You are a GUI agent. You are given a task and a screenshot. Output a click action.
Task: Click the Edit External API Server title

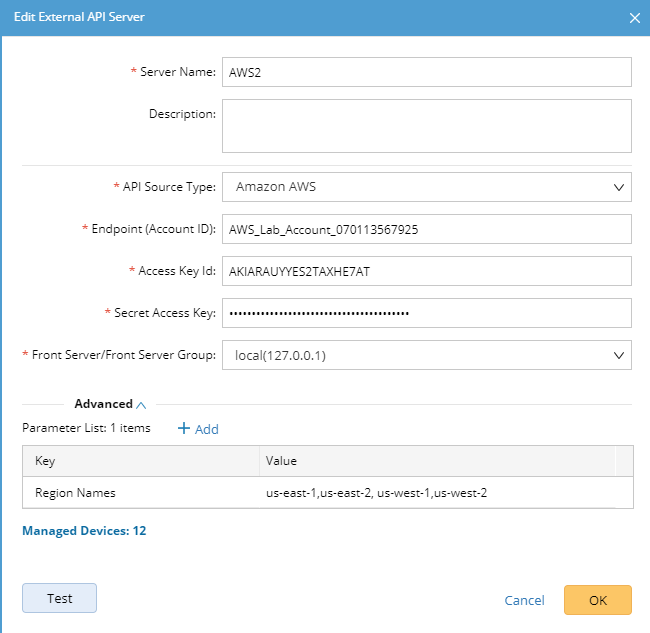[79, 17]
